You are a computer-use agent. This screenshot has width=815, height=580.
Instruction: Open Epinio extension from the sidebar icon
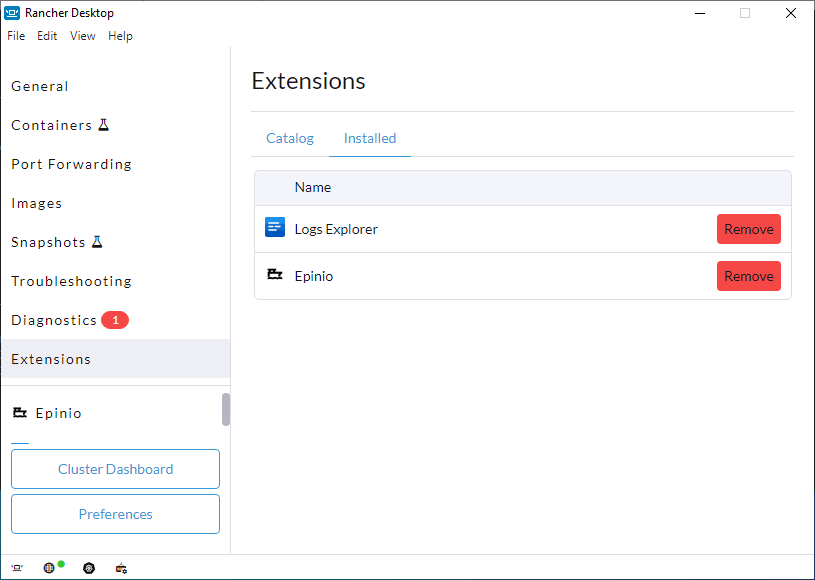click(20, 413)
